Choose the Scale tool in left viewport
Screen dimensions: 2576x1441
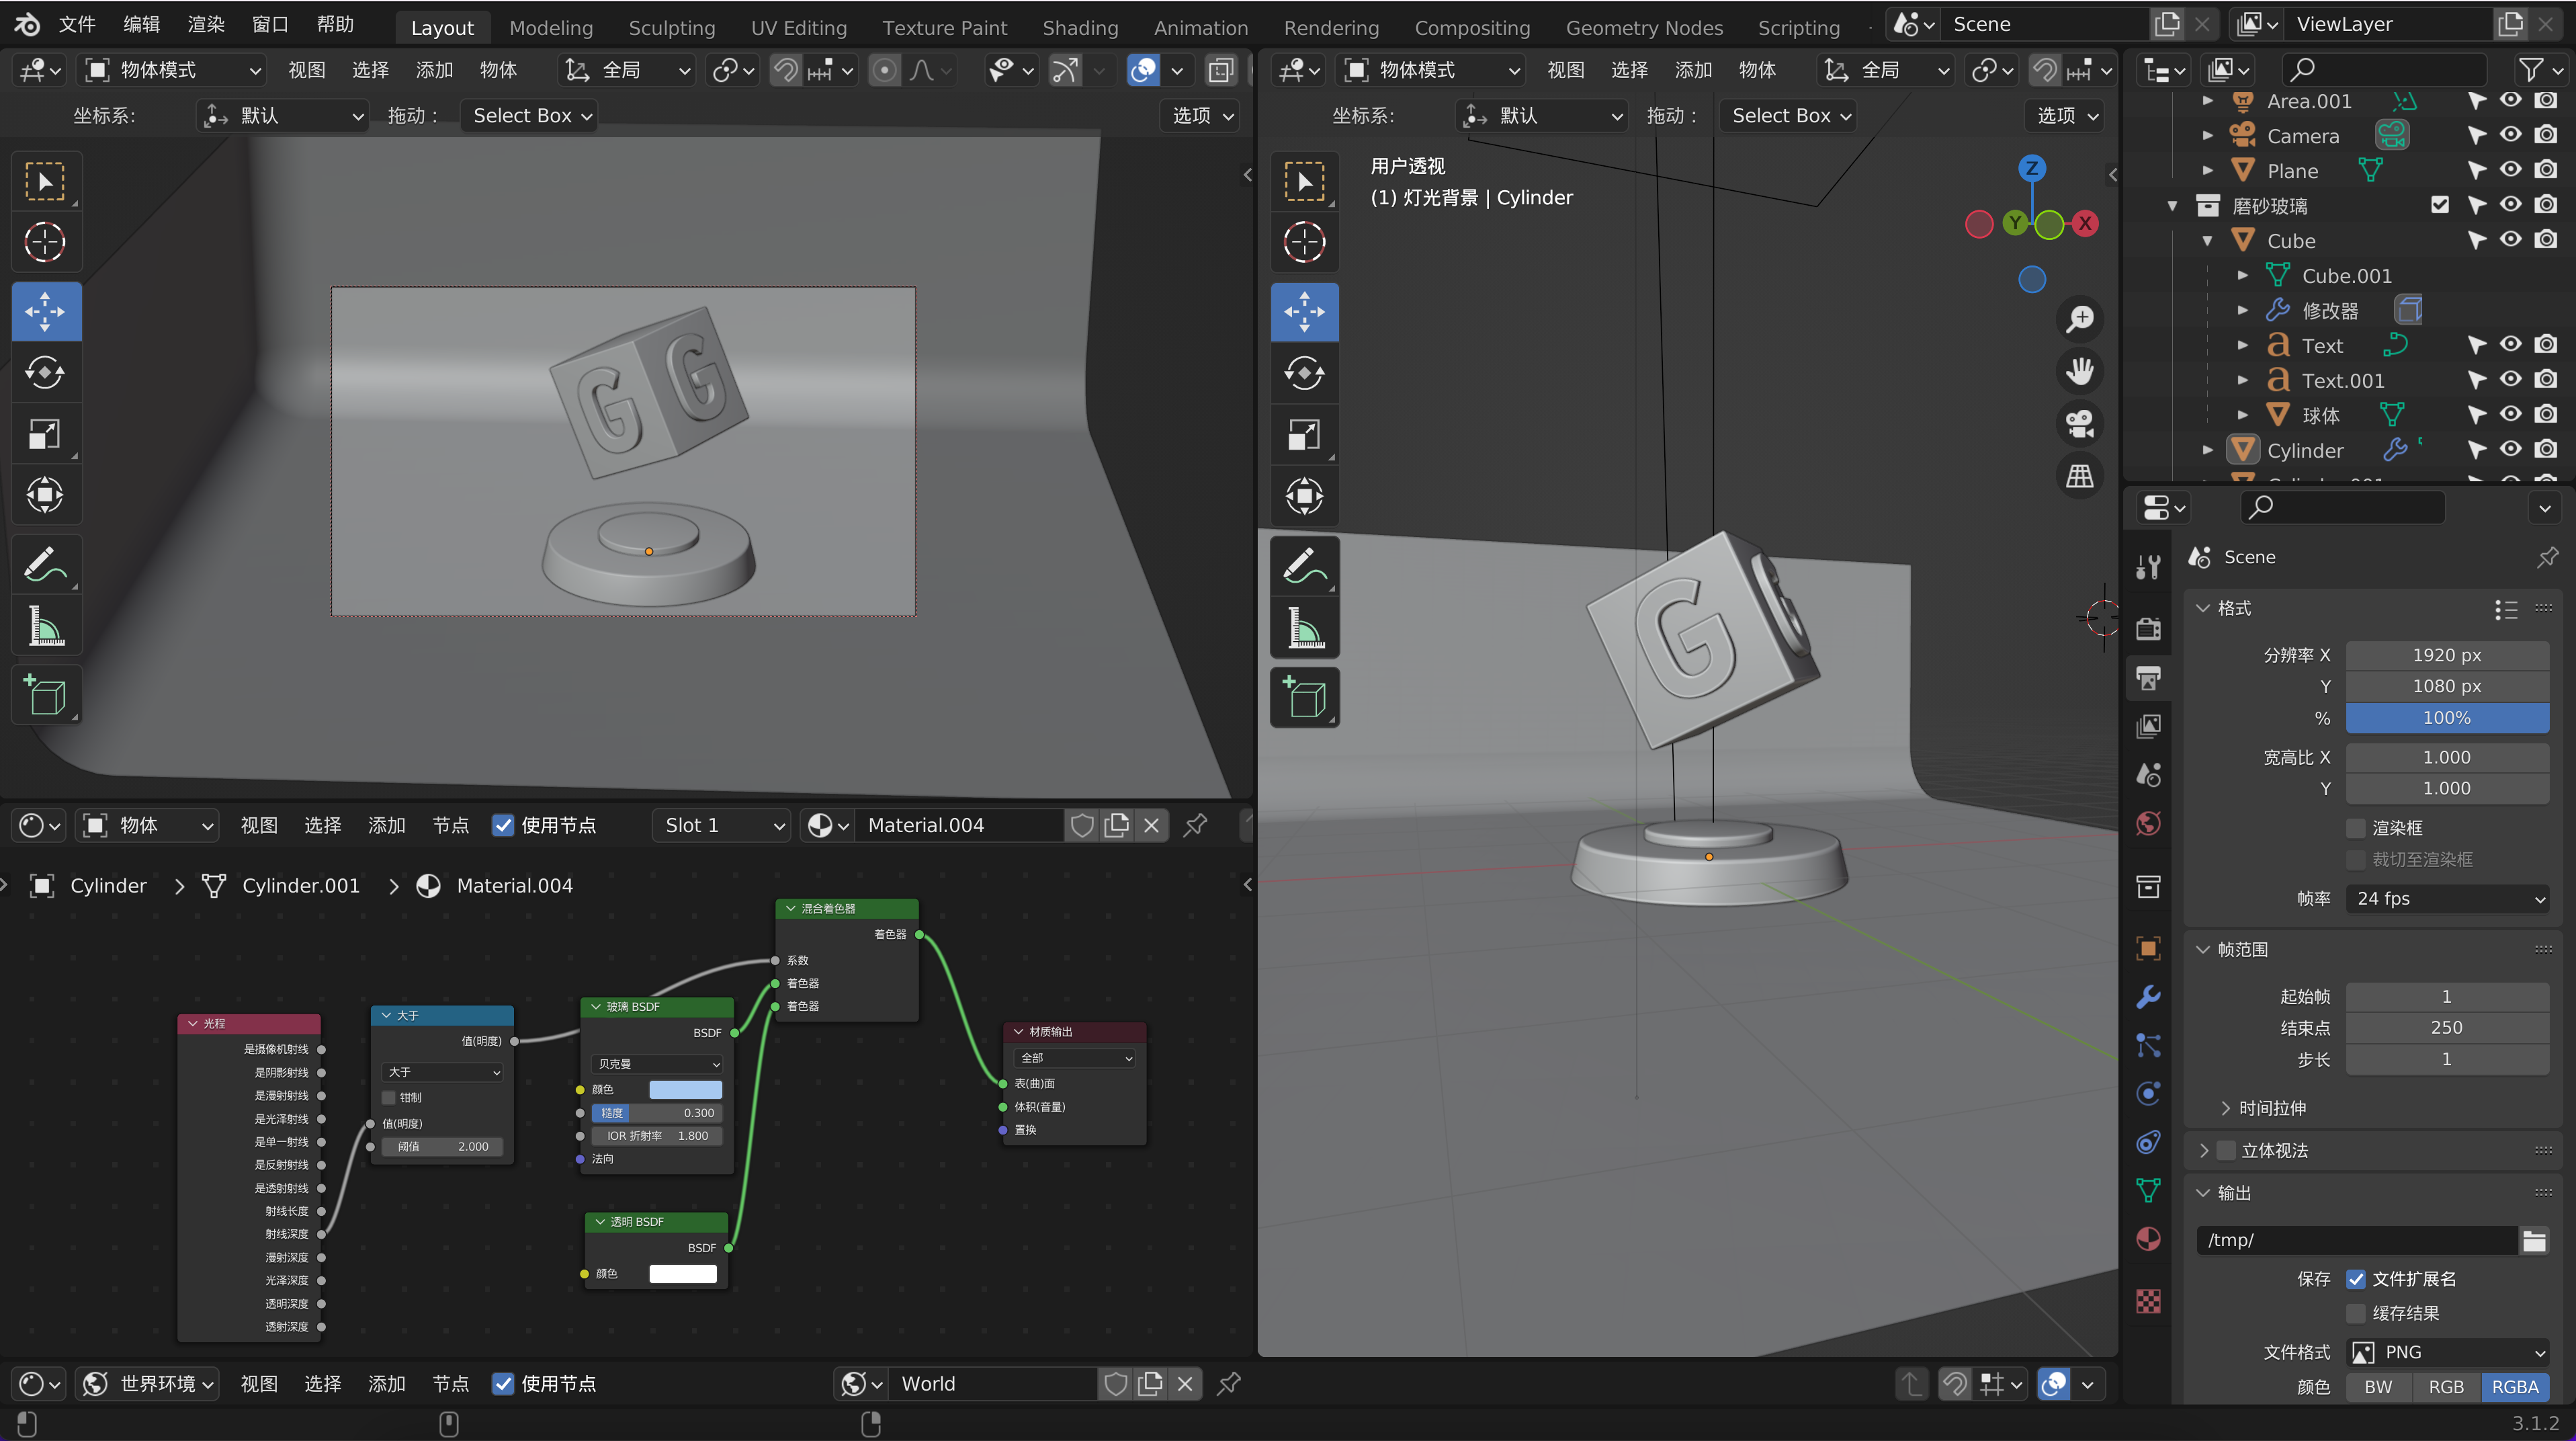tap(45, 434)
